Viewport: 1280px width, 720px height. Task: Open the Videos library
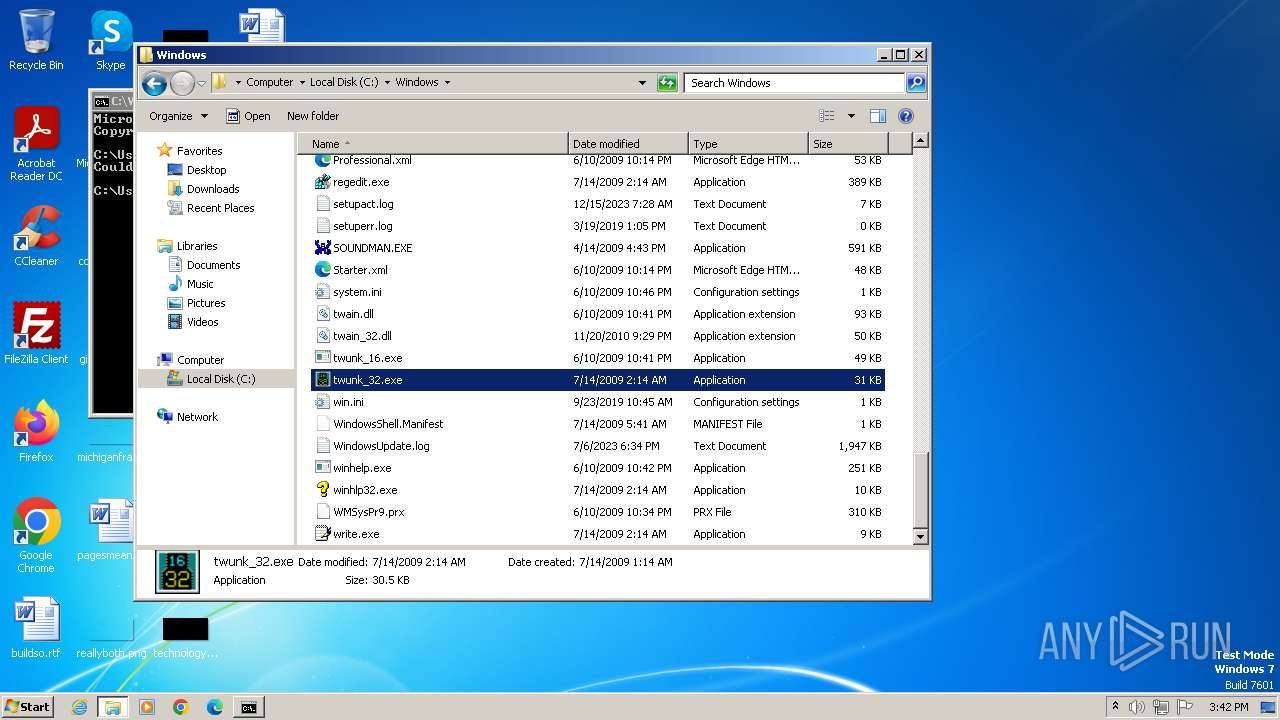(x=202, y=322)
